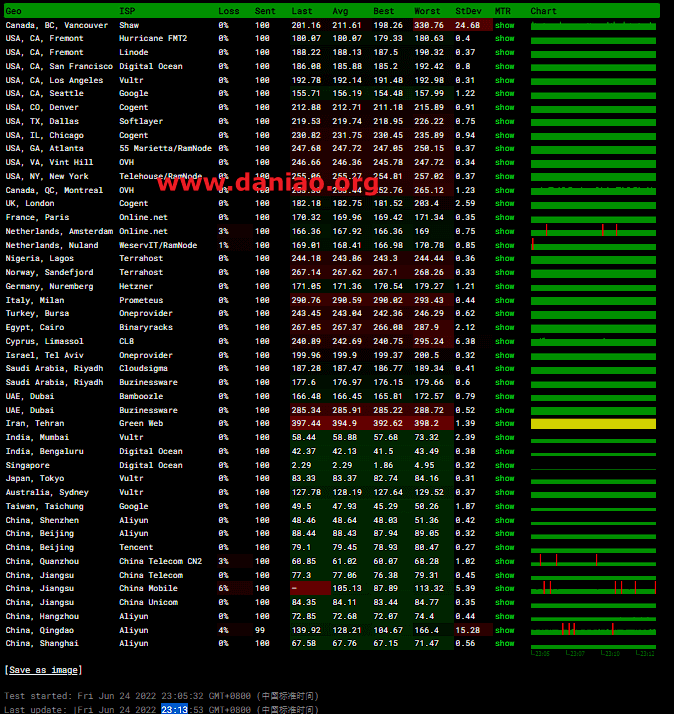
Task: Click 'China, Shenzhen' location text
Action: tap(42, 520)
